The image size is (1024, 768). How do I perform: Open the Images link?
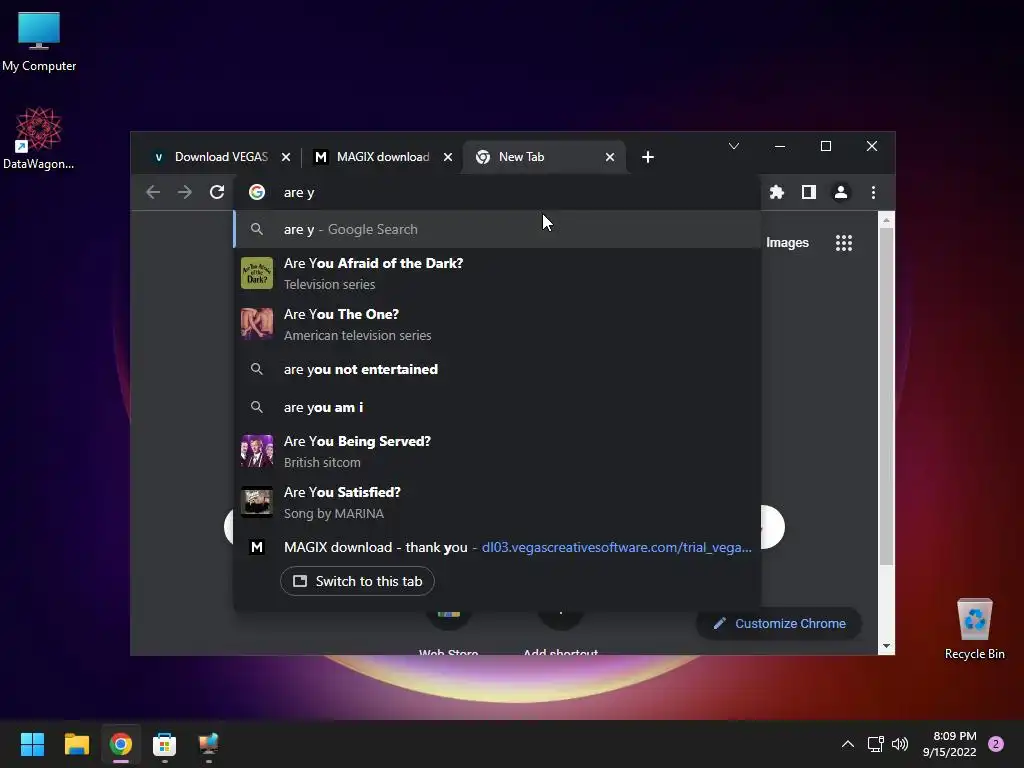coord(787,243)
